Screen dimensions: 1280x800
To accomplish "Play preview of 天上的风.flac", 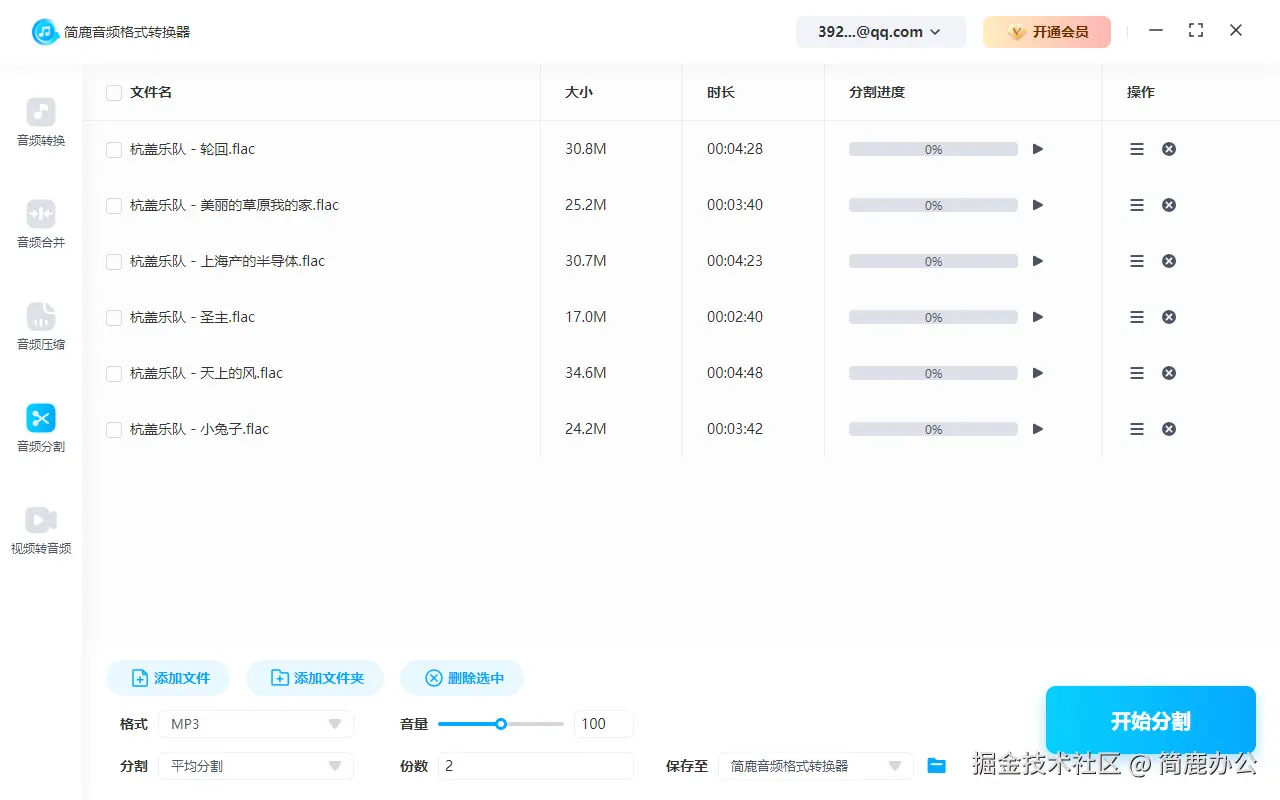I will click(1038, 373).
